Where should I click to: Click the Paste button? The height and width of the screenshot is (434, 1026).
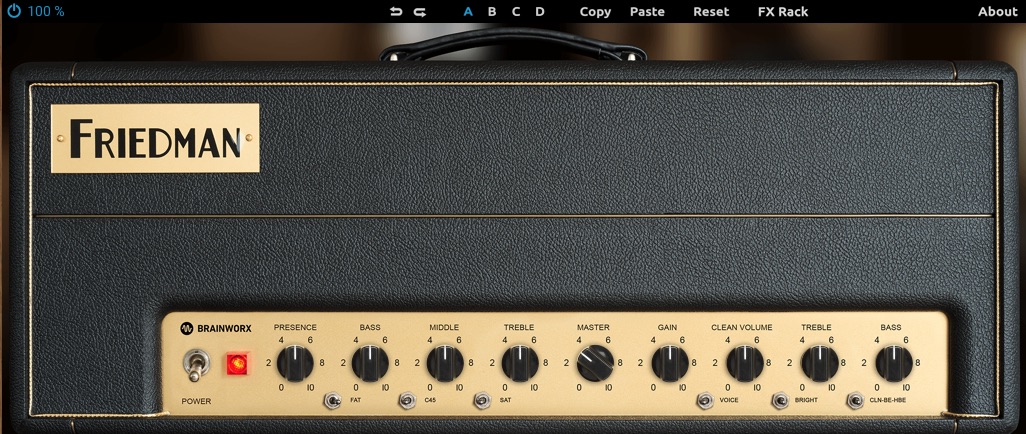(x=647, y=12)
